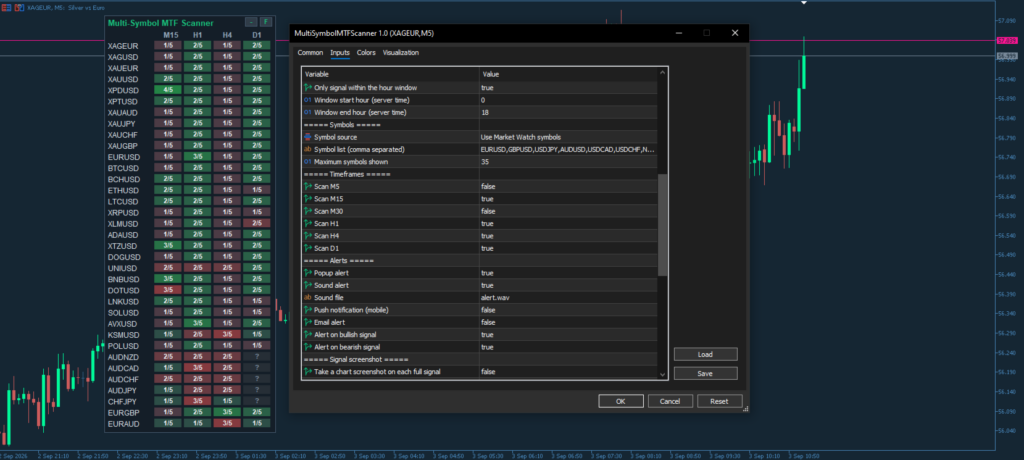This screenshot has width=1024, height=460.
Task: Save the input settings with Save button
Action: 705,373
